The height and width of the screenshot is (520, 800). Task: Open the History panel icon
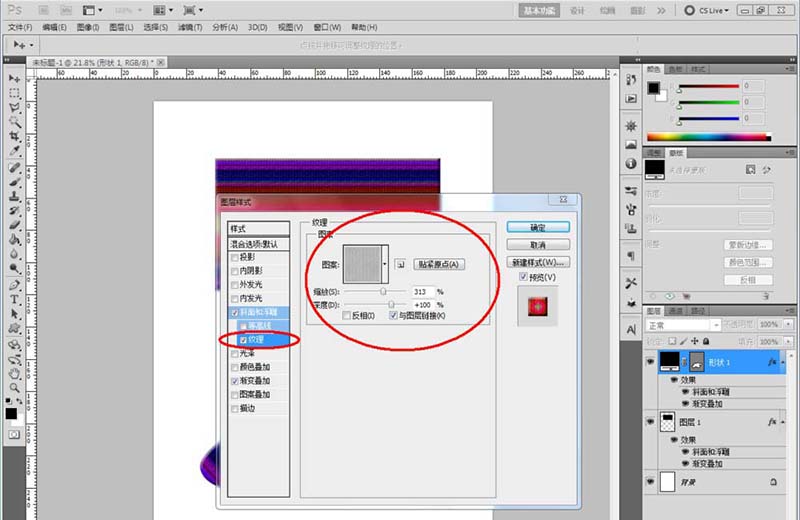[631, 80]
